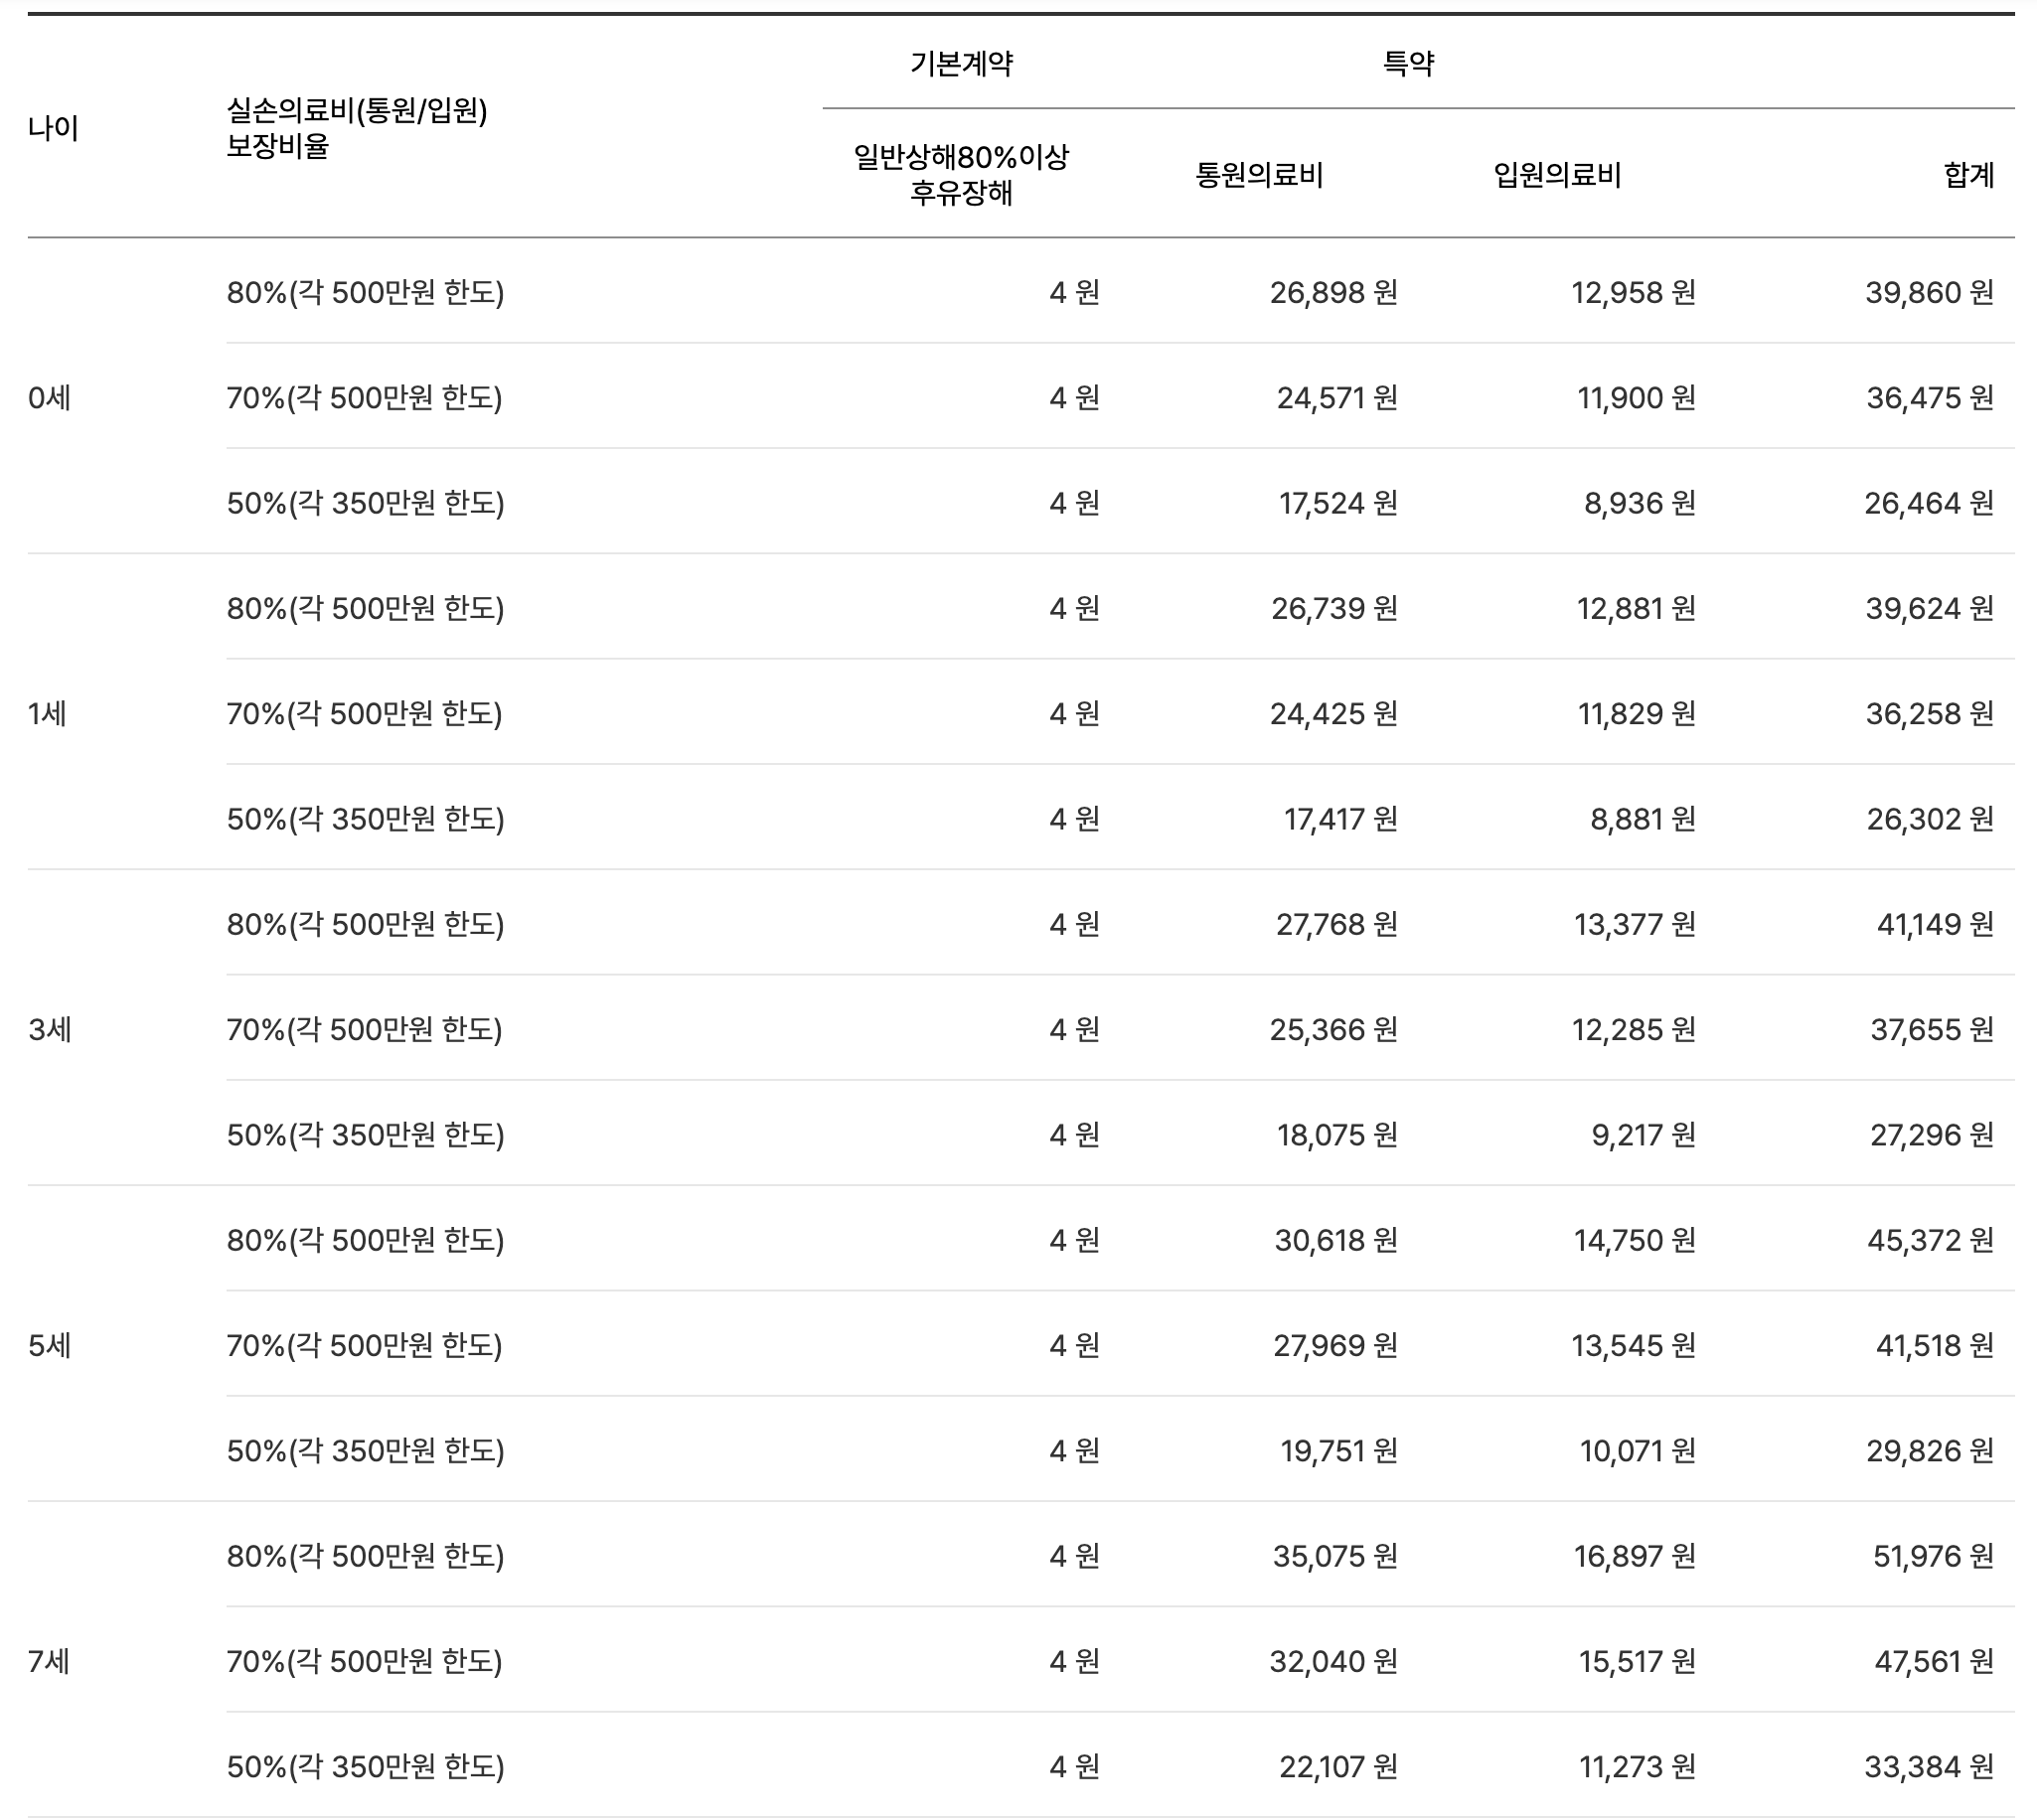Screen dimensions: 2037x1820
Task: Click the 51,976 원 total cell
Action: point(1932,1556)
